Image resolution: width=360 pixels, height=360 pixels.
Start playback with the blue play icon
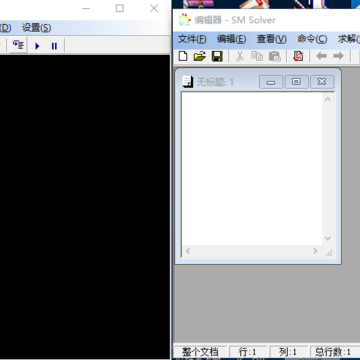coord(37,46)
